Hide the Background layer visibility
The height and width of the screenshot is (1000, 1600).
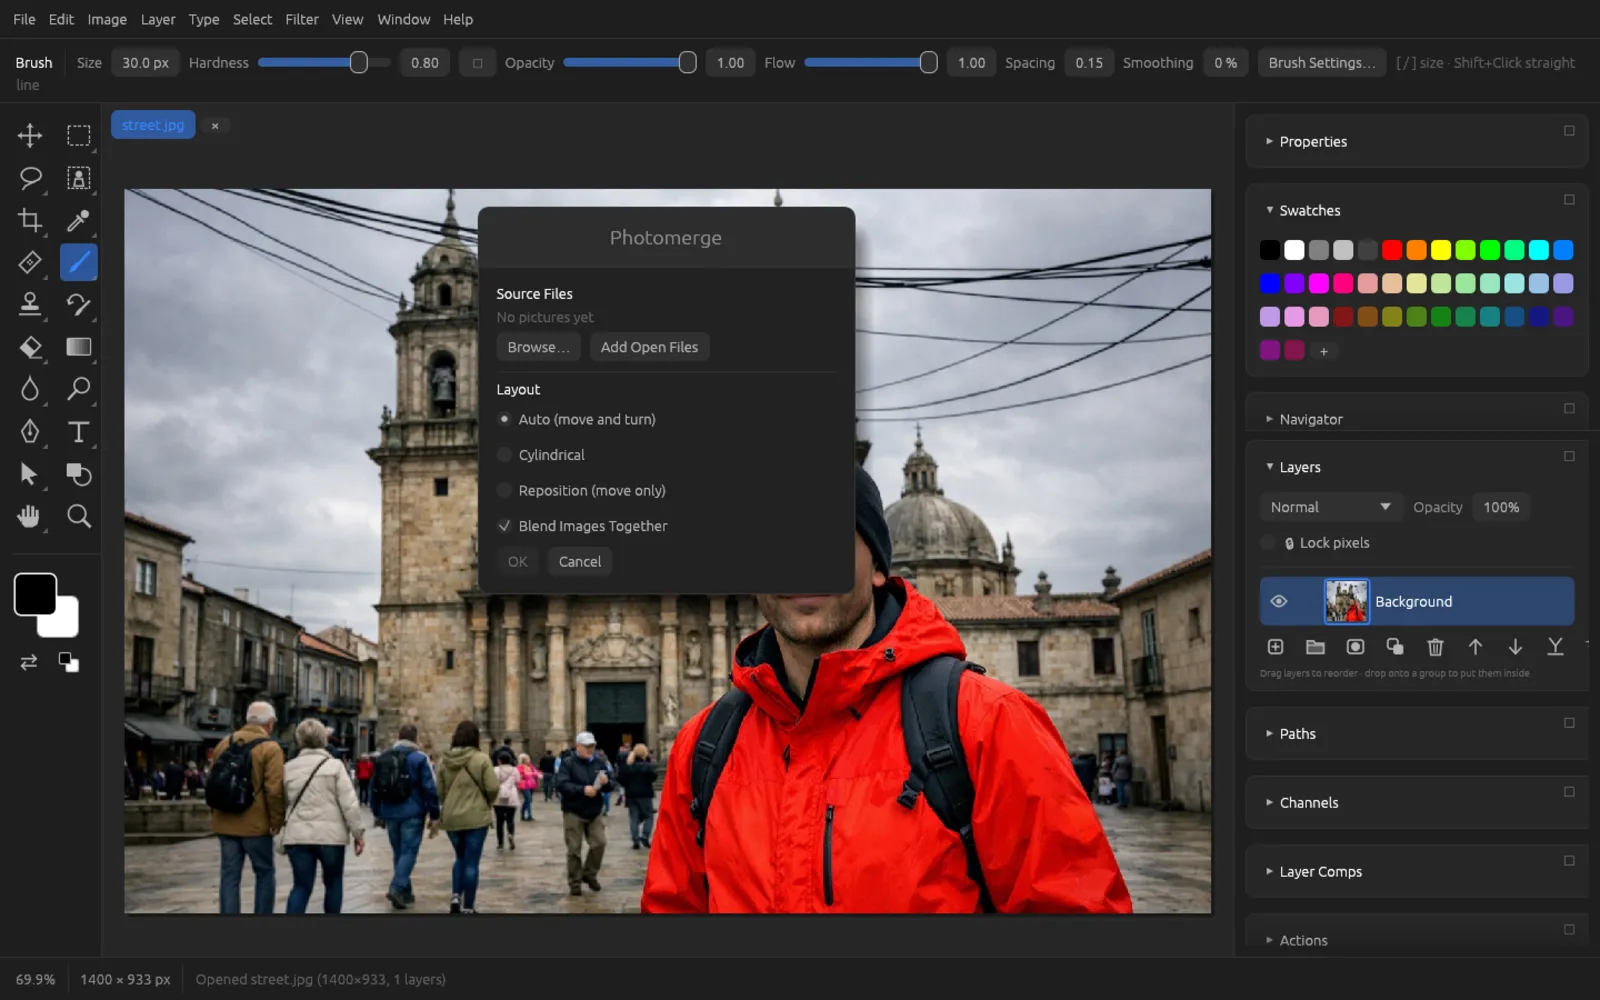(1278, 601)
